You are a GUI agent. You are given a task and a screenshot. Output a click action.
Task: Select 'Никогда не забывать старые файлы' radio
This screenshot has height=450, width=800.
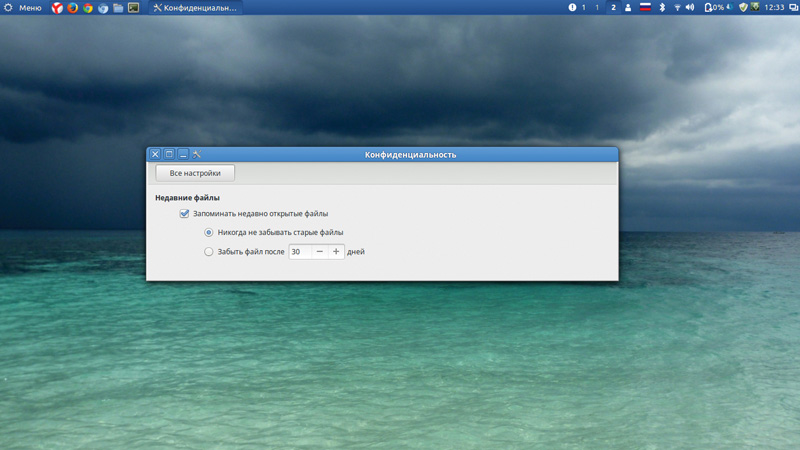pyautogui.click(x=209, y=233)
